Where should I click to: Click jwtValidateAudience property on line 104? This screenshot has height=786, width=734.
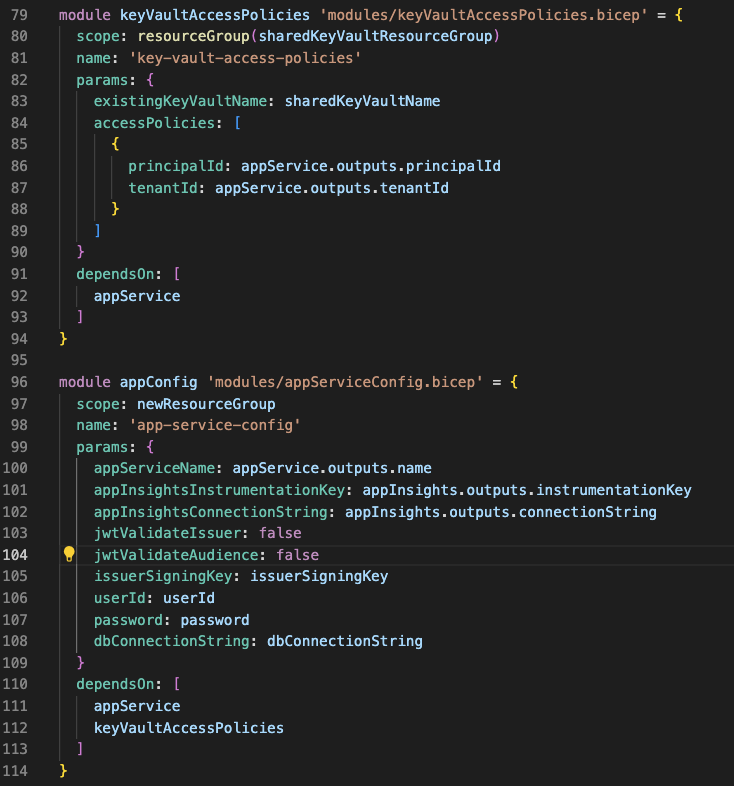pyautogui.click(x=176, y=555)
